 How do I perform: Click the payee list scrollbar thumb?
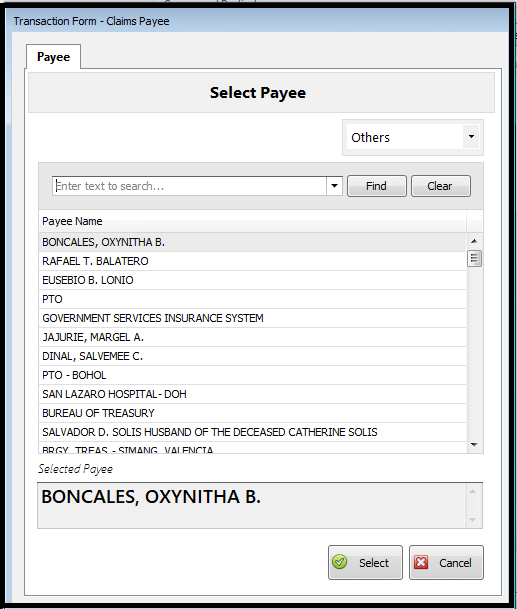pyautogui.click(x=474, y=259)
